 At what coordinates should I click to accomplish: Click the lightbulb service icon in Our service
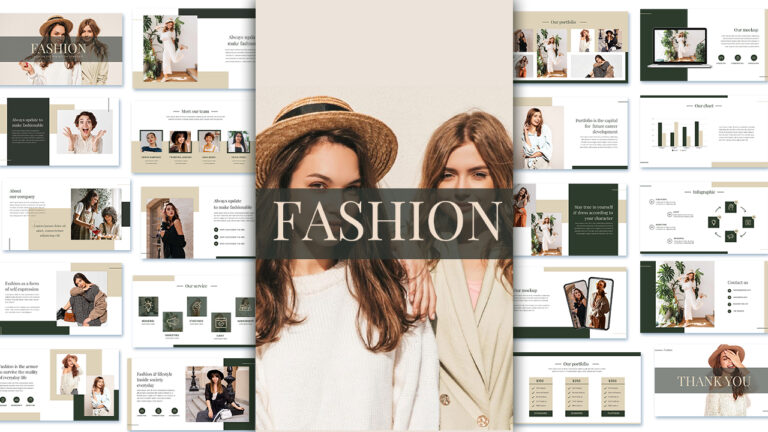(148, 307)
